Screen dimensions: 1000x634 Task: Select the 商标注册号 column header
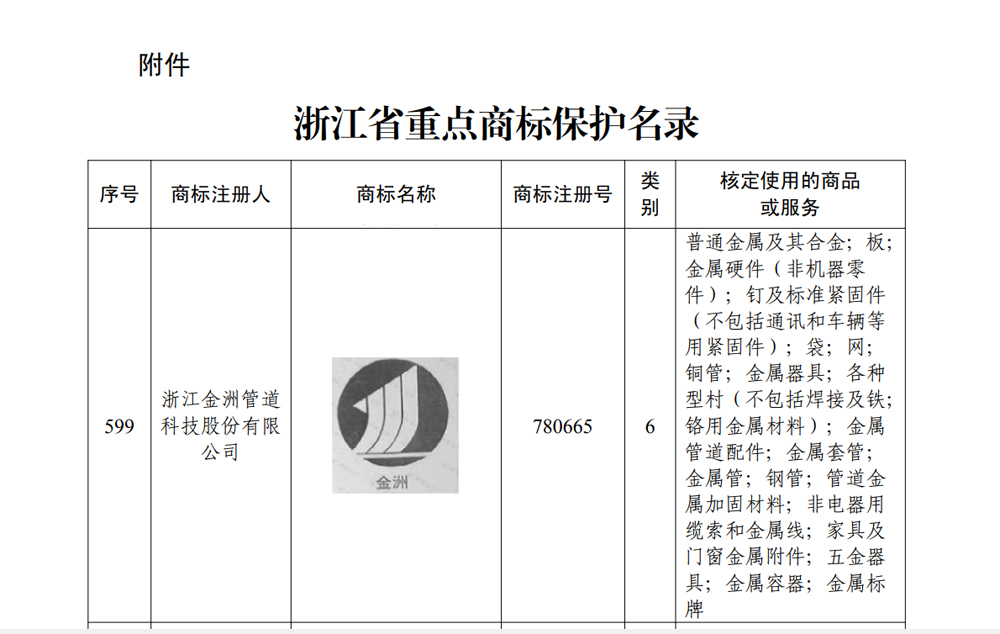click(562, 195)
